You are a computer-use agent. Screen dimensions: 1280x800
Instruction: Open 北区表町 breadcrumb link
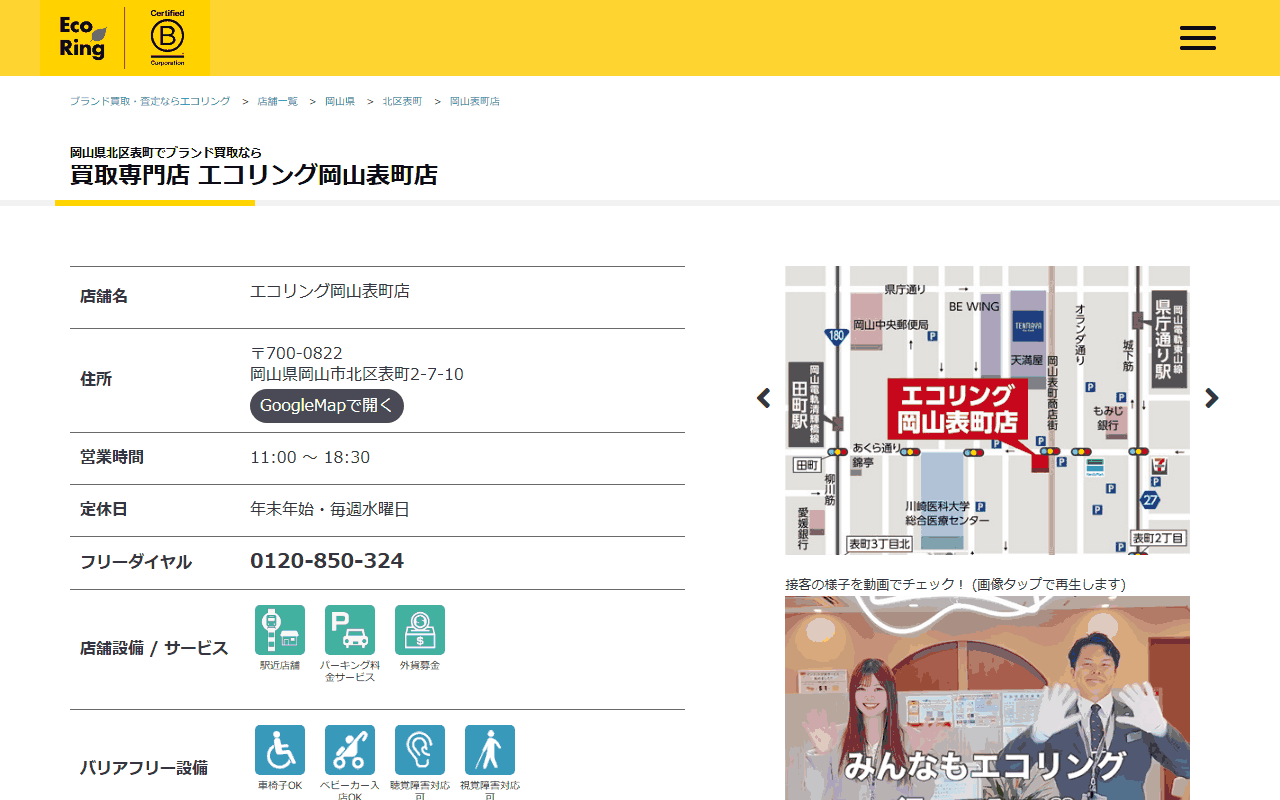click(402, 102)
